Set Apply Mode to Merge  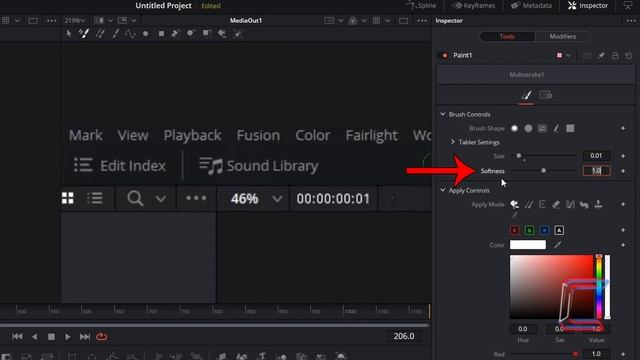570,204
